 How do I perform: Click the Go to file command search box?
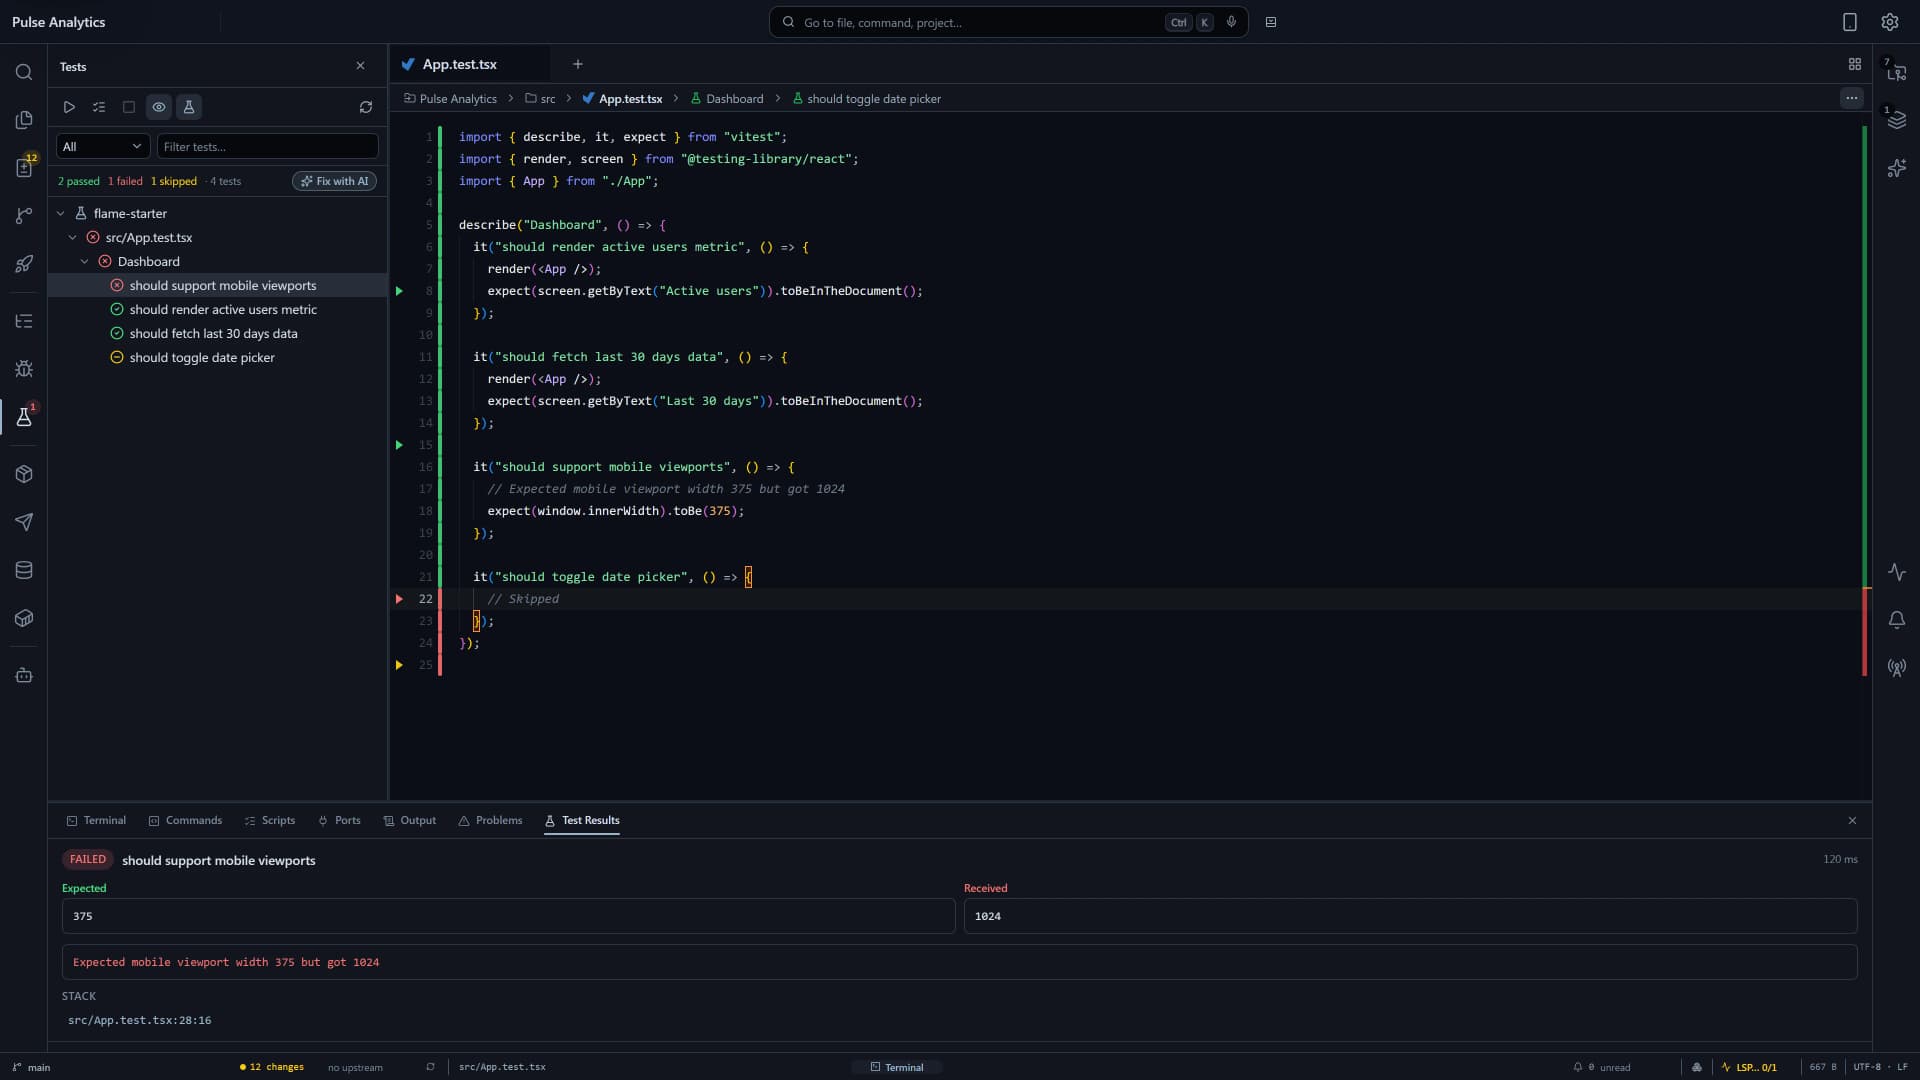[1008, 22]
